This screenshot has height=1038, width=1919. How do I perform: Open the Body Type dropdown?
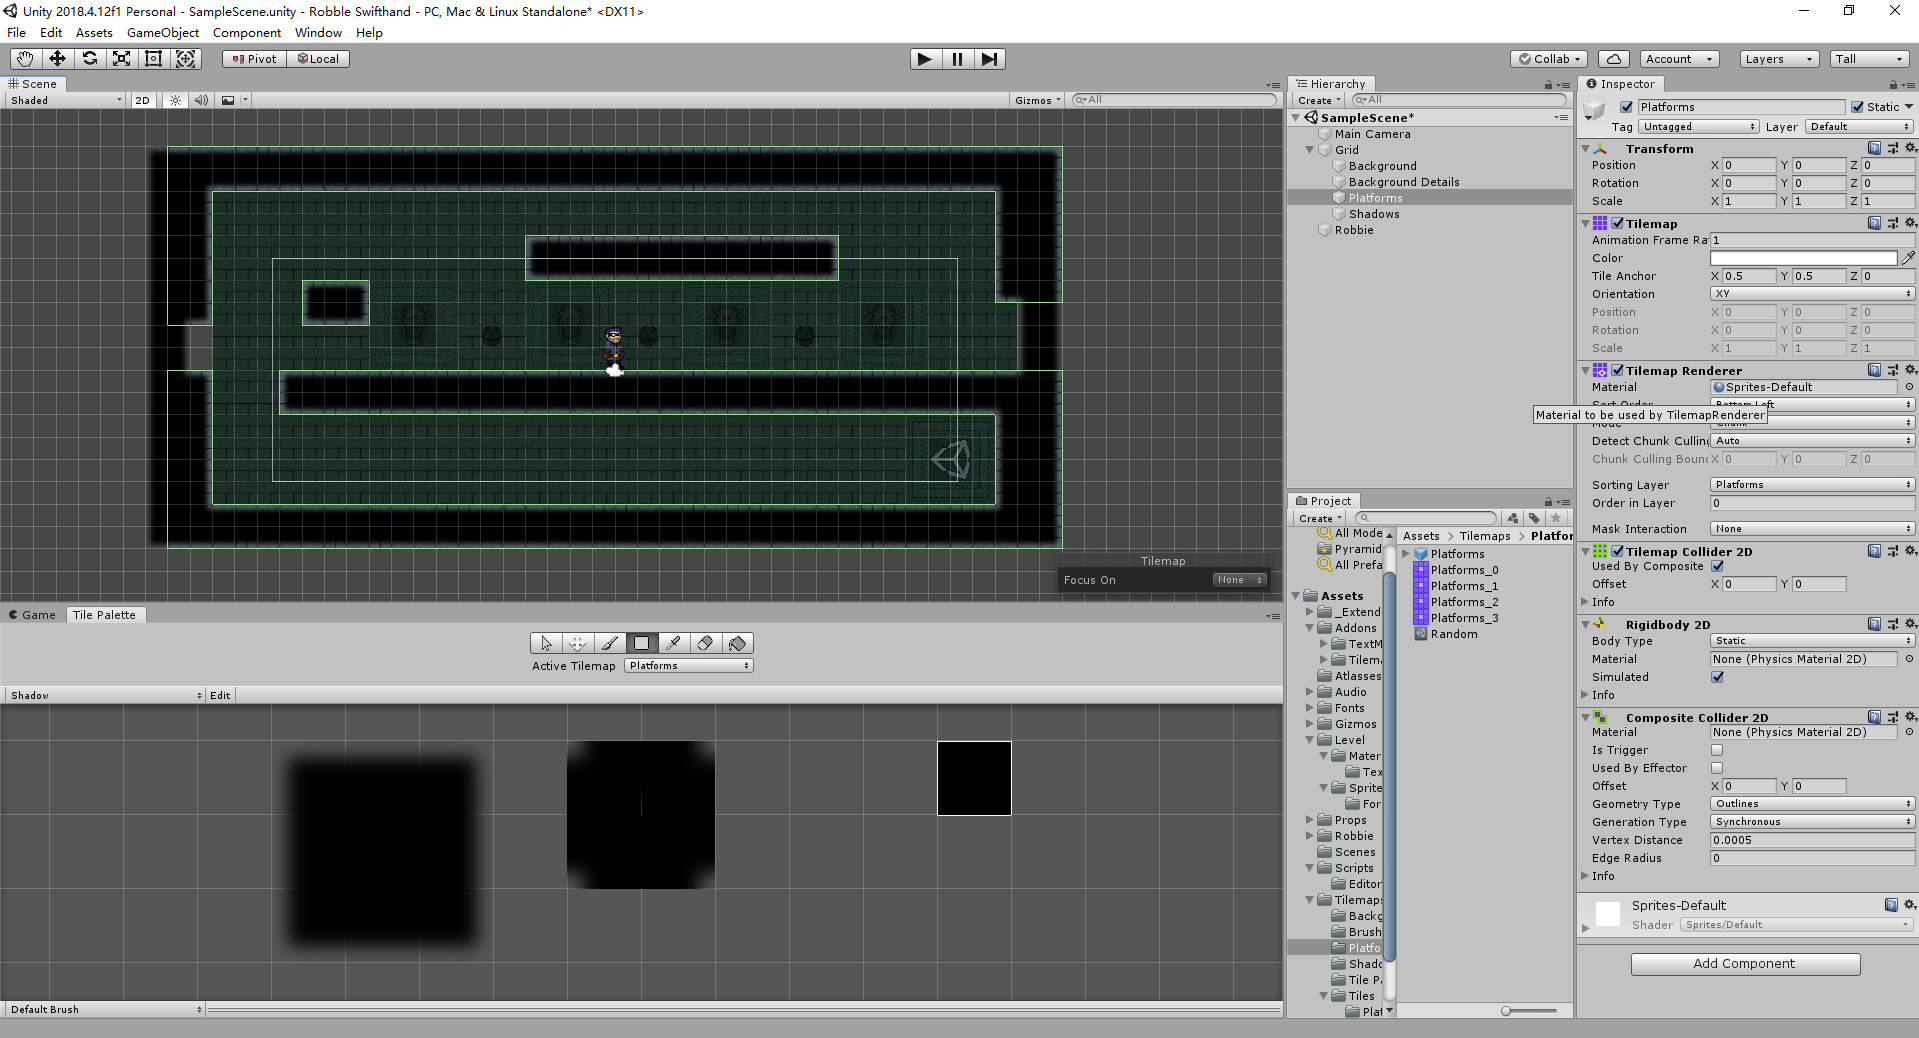1812,641
